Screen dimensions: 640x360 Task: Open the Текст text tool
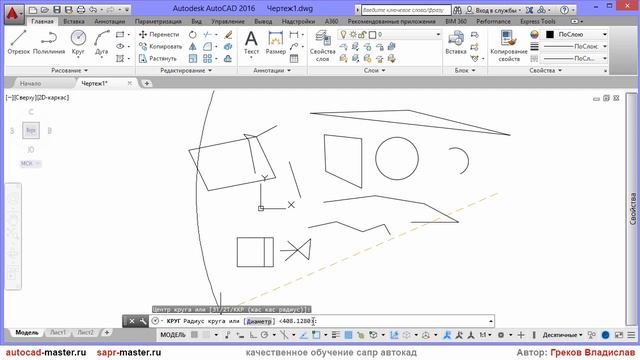[x=251, y=42]
